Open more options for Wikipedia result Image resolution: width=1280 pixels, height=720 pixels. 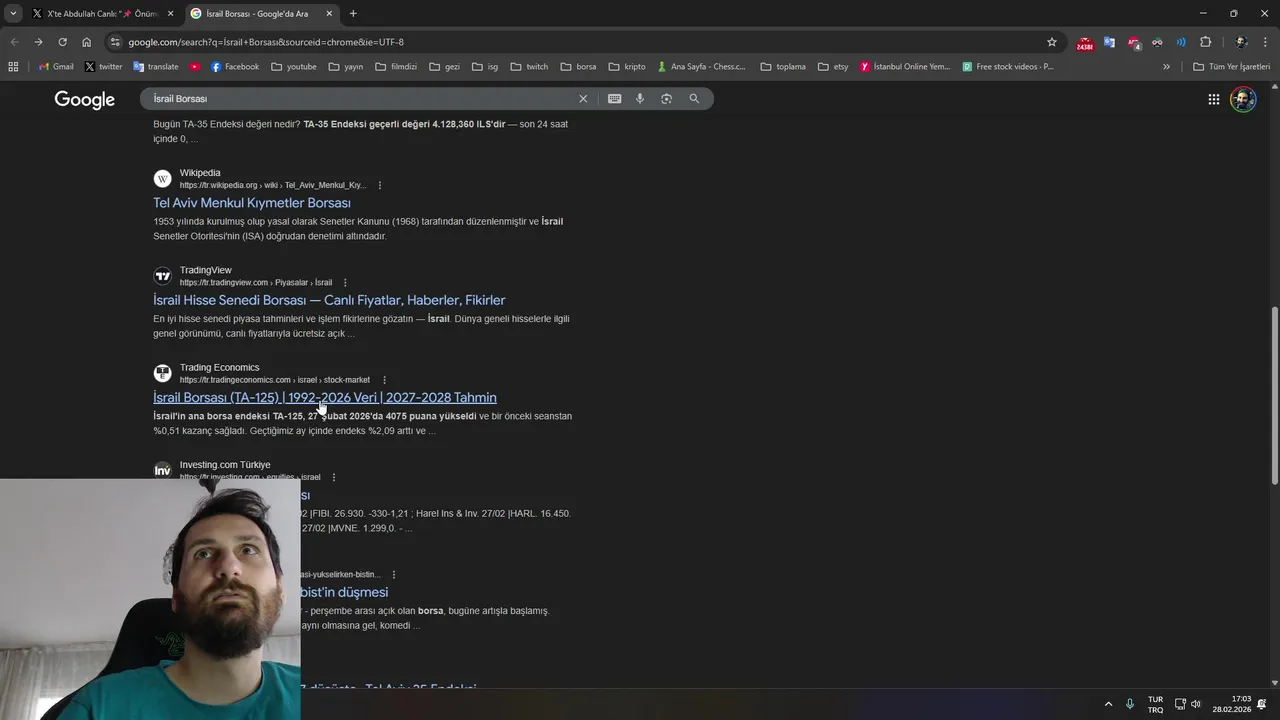(380, 185)
